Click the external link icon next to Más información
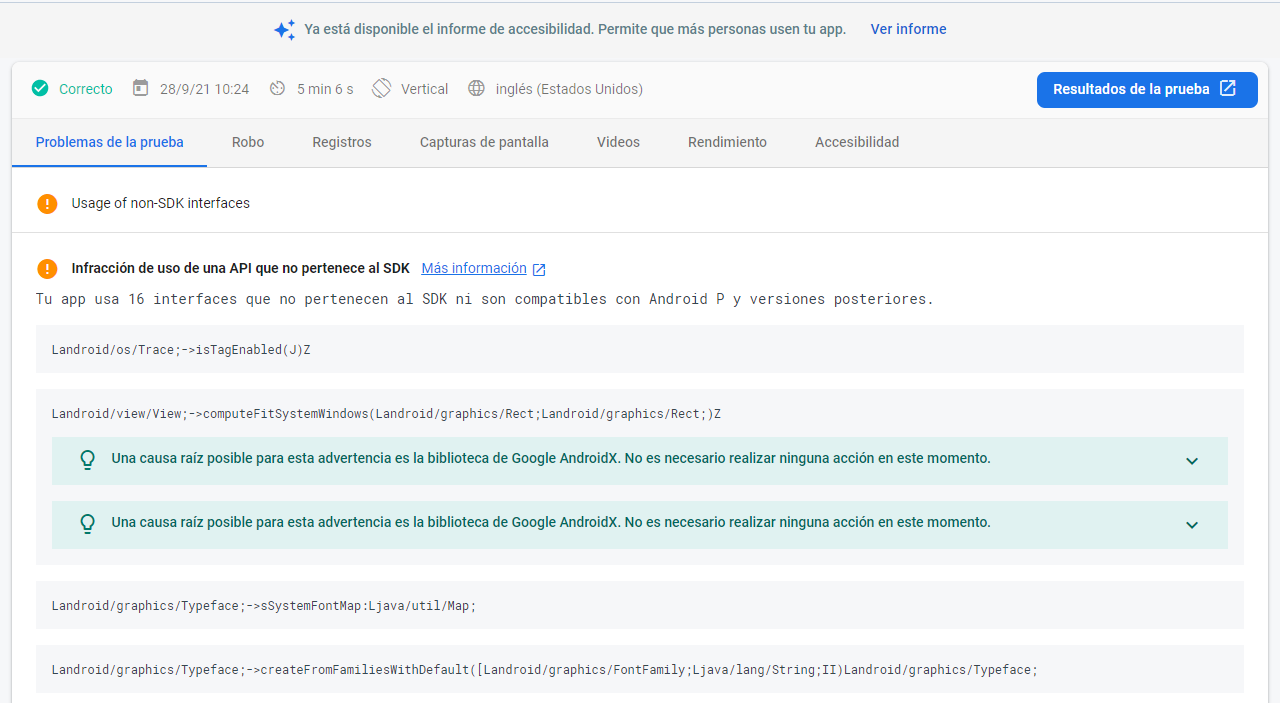The width and height of the screenshot is (1280, 703). 539,268
